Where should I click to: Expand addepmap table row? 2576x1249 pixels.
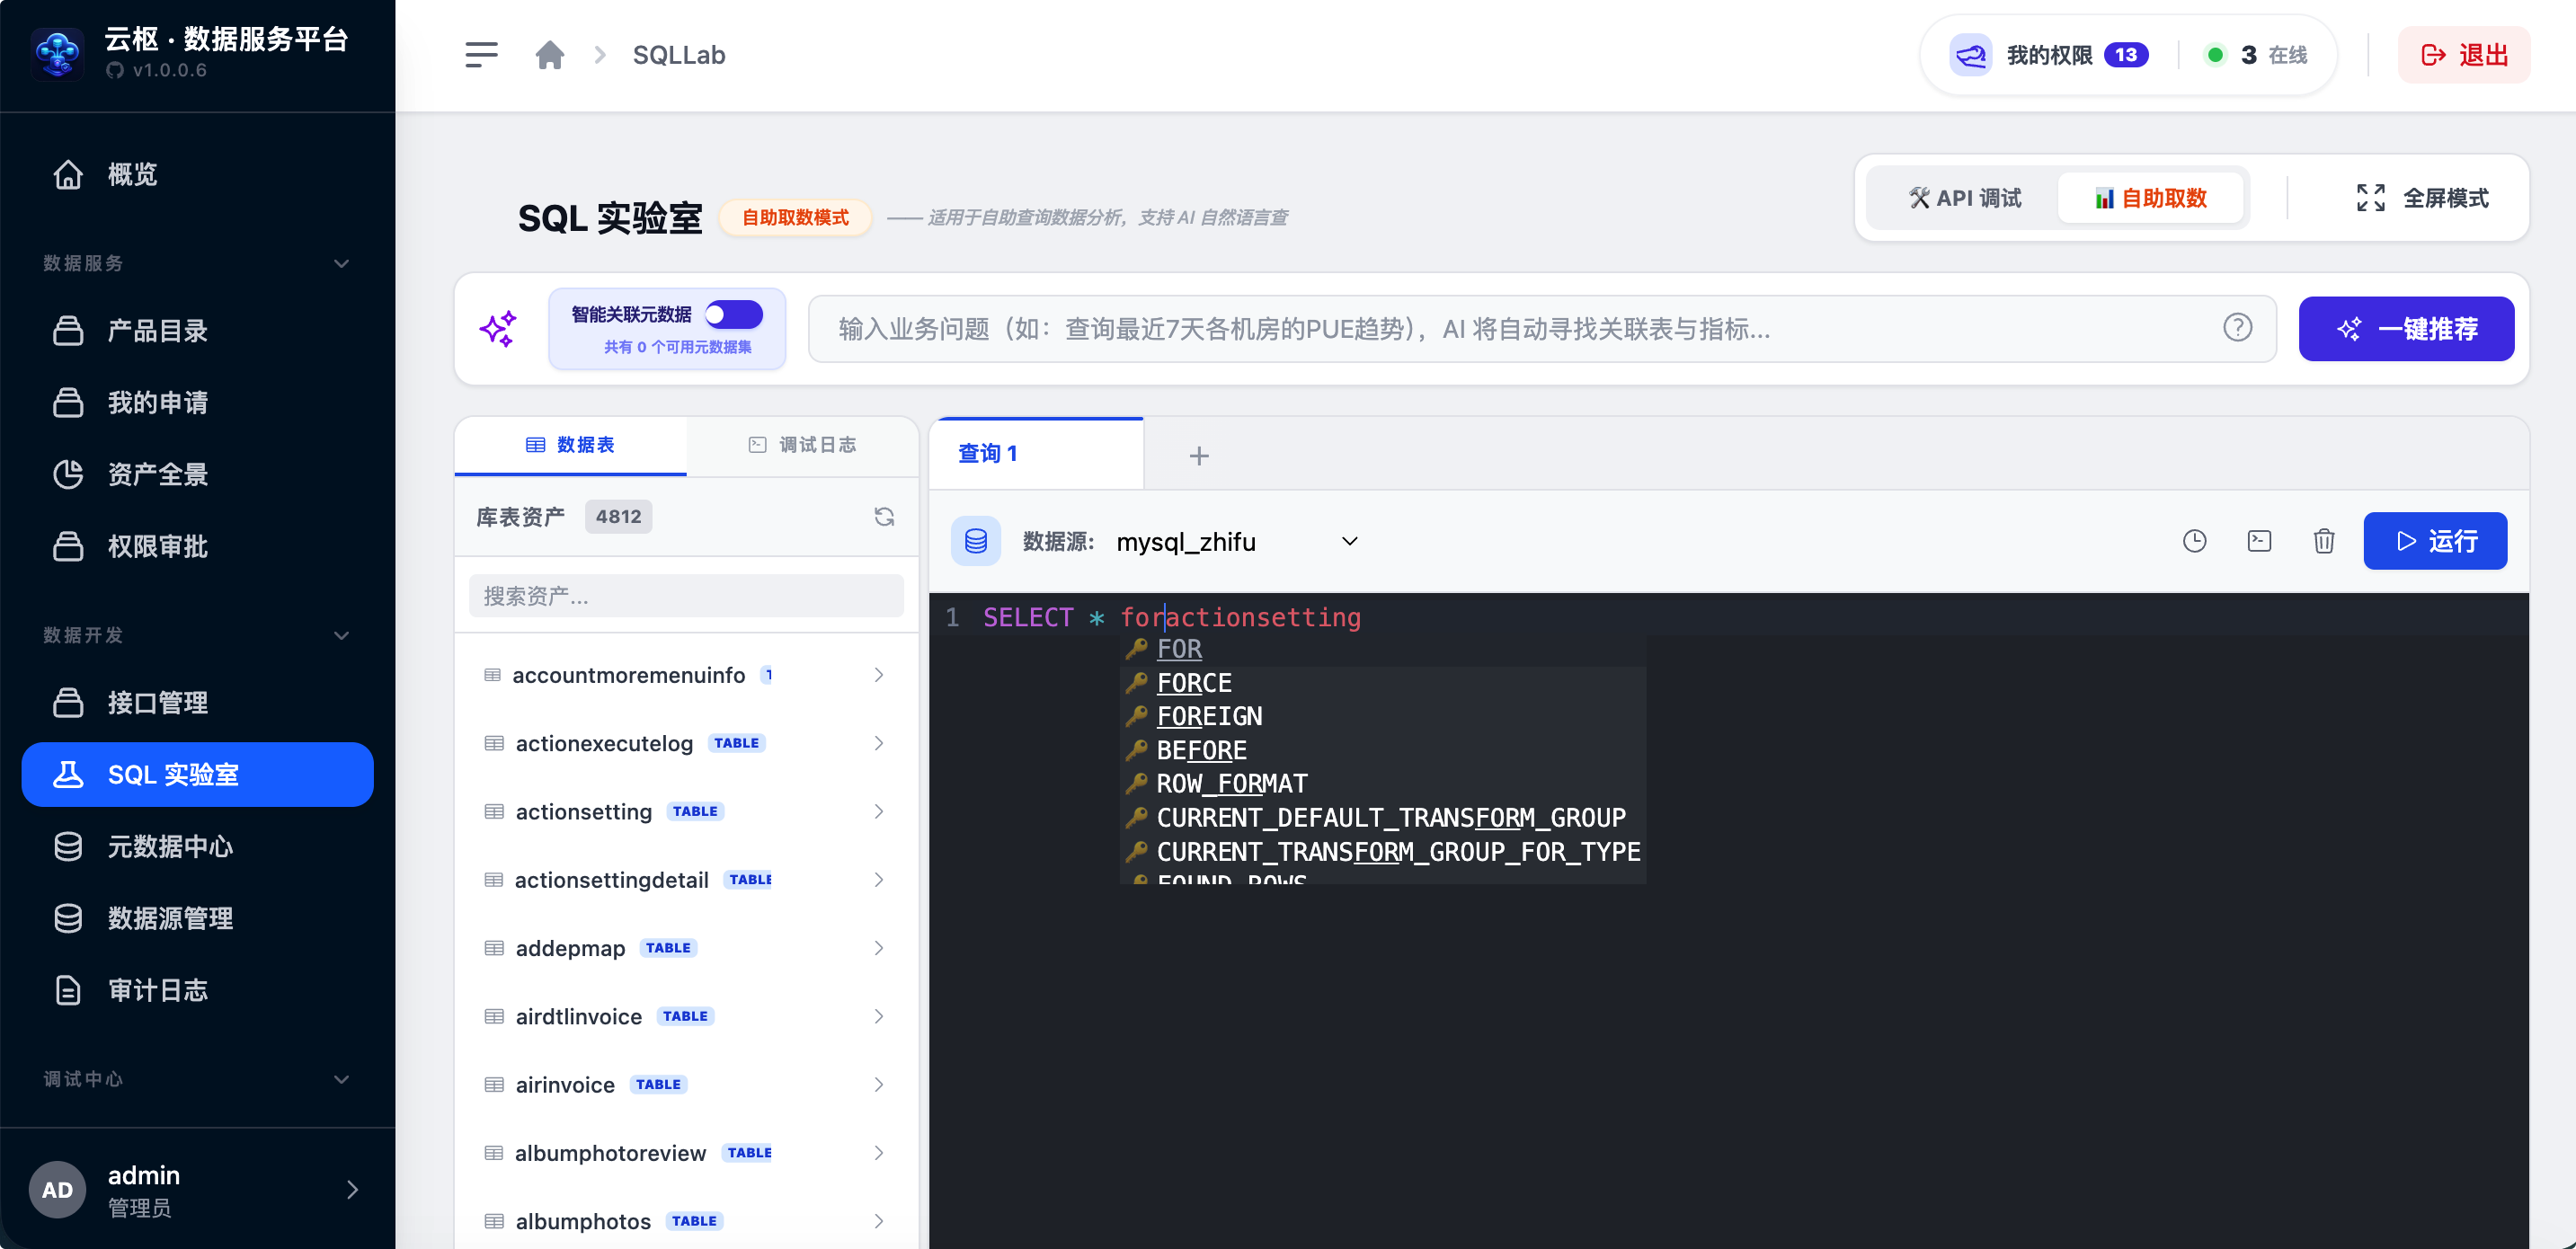coord(879,948)
